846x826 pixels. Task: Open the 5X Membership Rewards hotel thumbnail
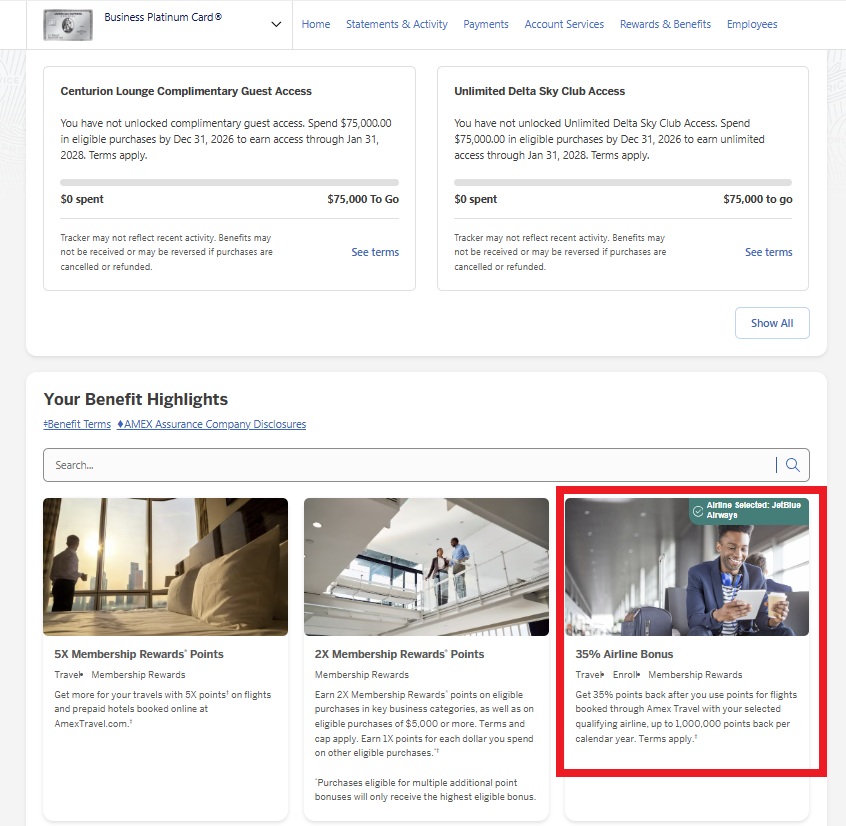click(x=165, y=567)
